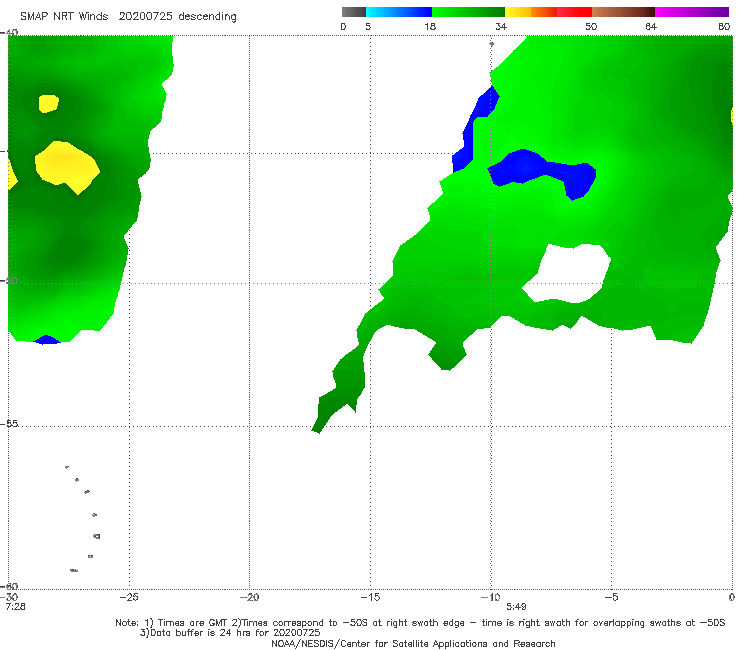Click the "-5" longitude axis label
This screenshot has width=740, height=650.
coord(611,597)
